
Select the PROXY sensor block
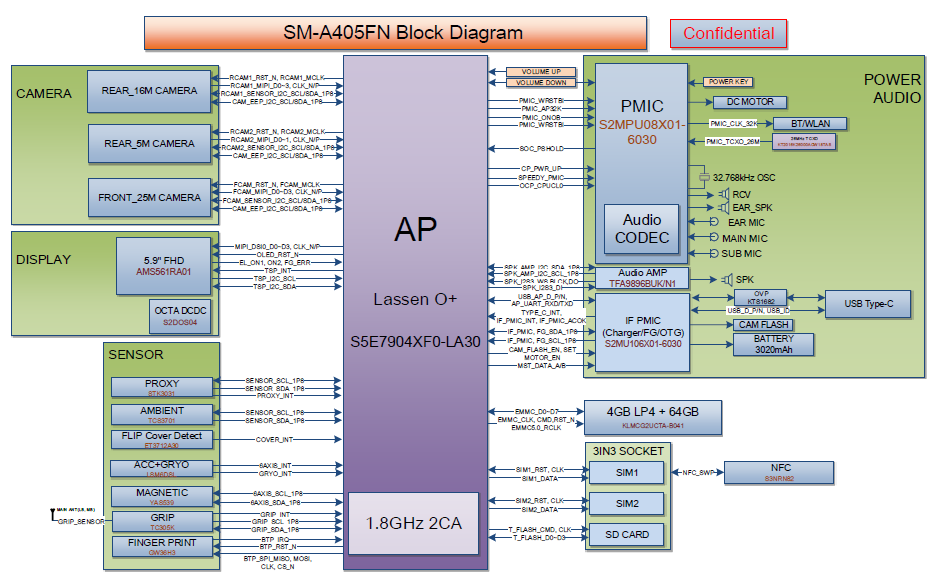point(162,387)
